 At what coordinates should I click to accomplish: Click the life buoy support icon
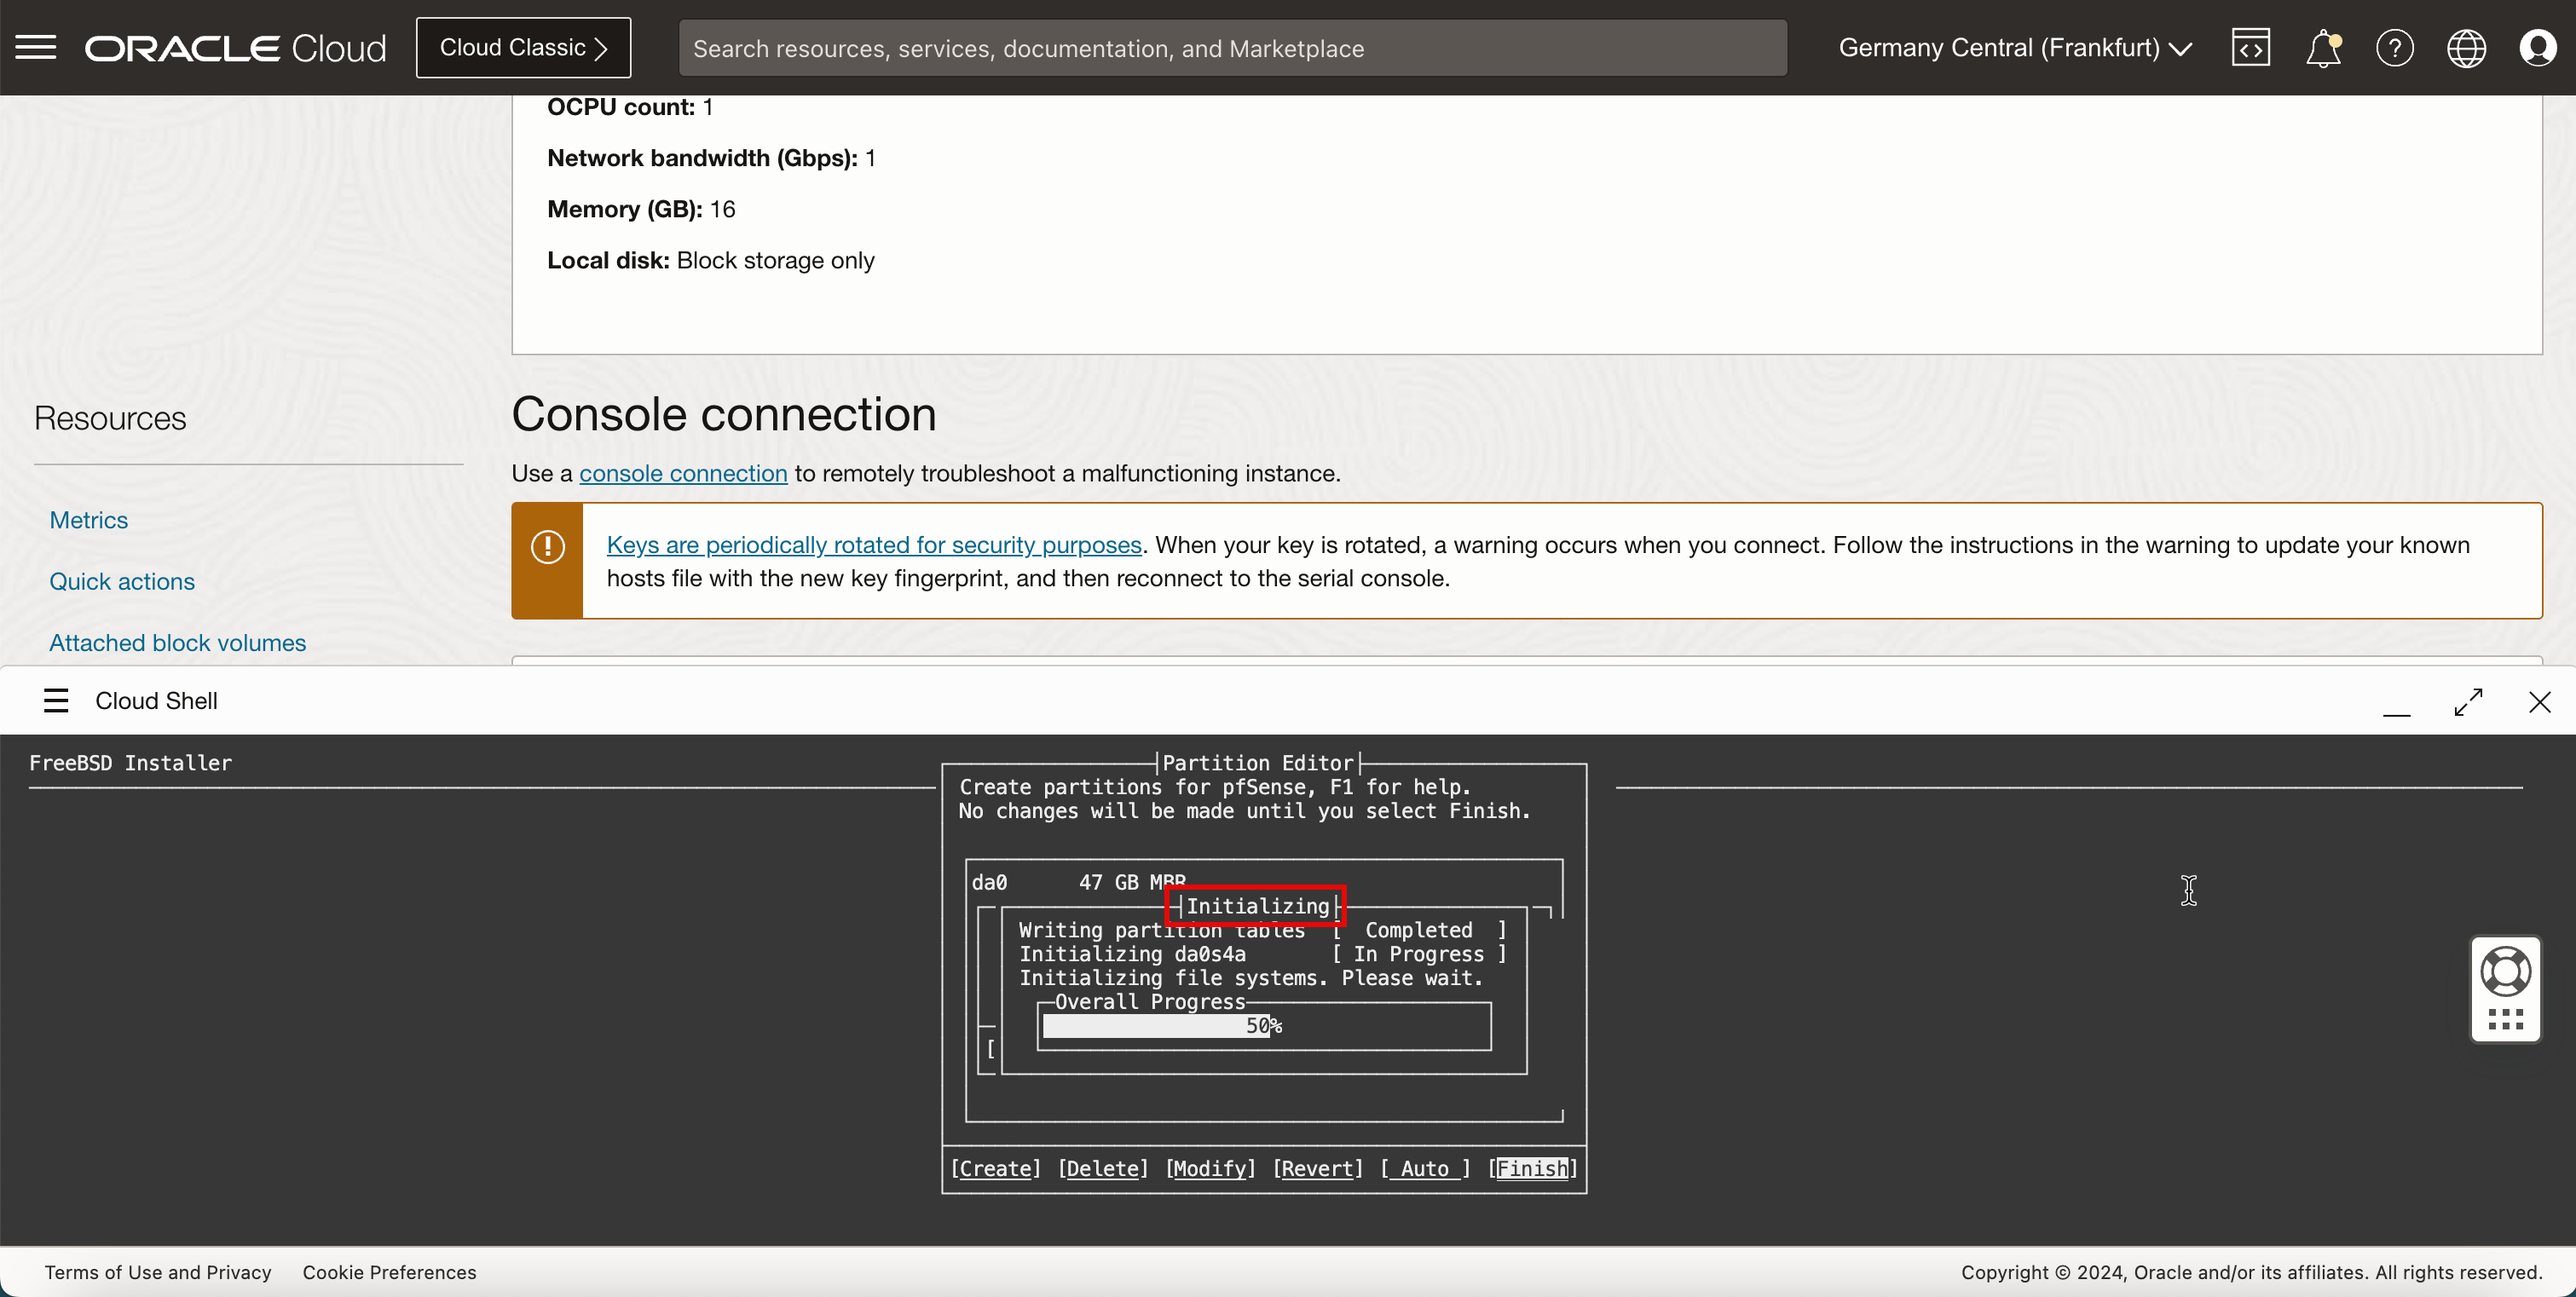(x=2505, y=971)
